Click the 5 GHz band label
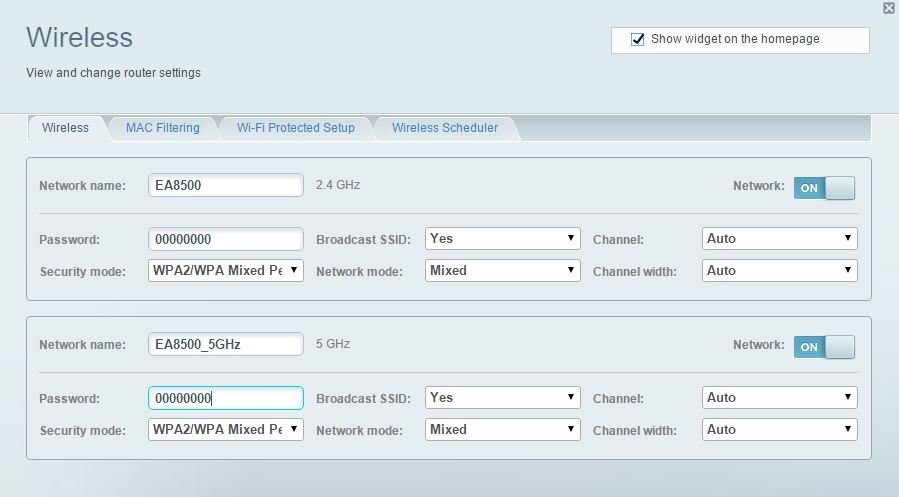 pos(333,344)
